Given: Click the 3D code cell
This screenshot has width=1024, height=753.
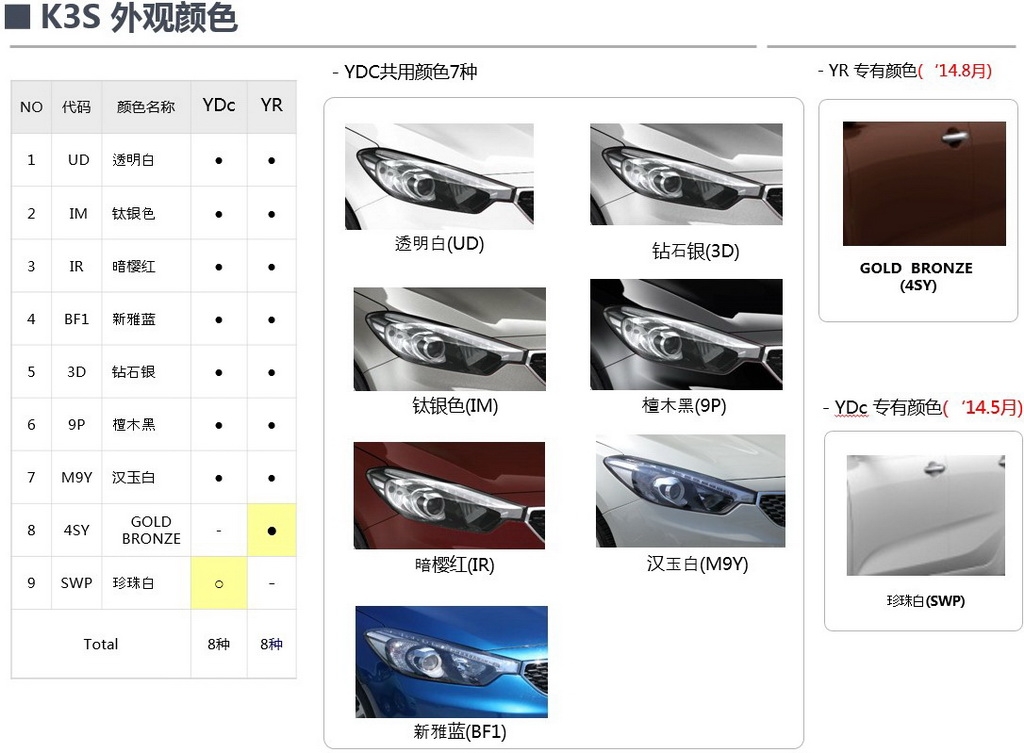Looking at the screenshot, I should coord(76,372).
